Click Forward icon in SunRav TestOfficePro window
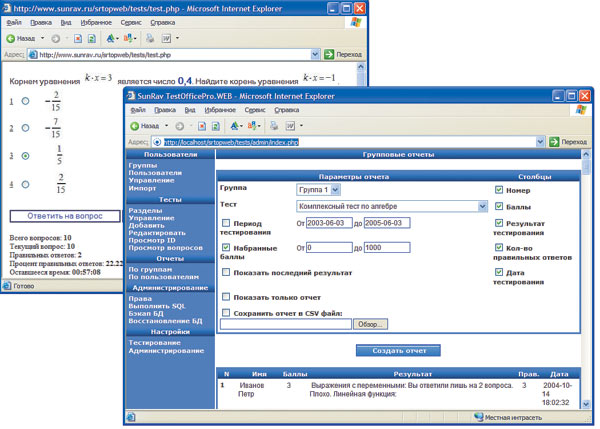Viewport: 600px width, 429px height. [x=180, y=126]
